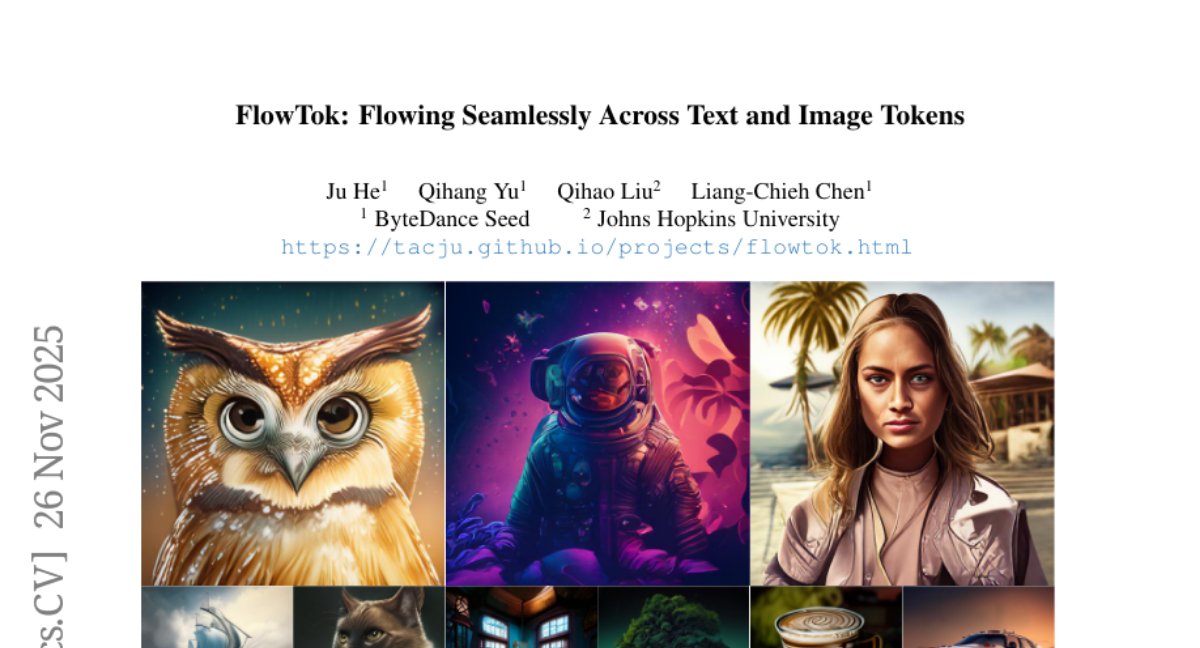
Task: Select the cs.CV category sidebar text
Action: point(49,598)
